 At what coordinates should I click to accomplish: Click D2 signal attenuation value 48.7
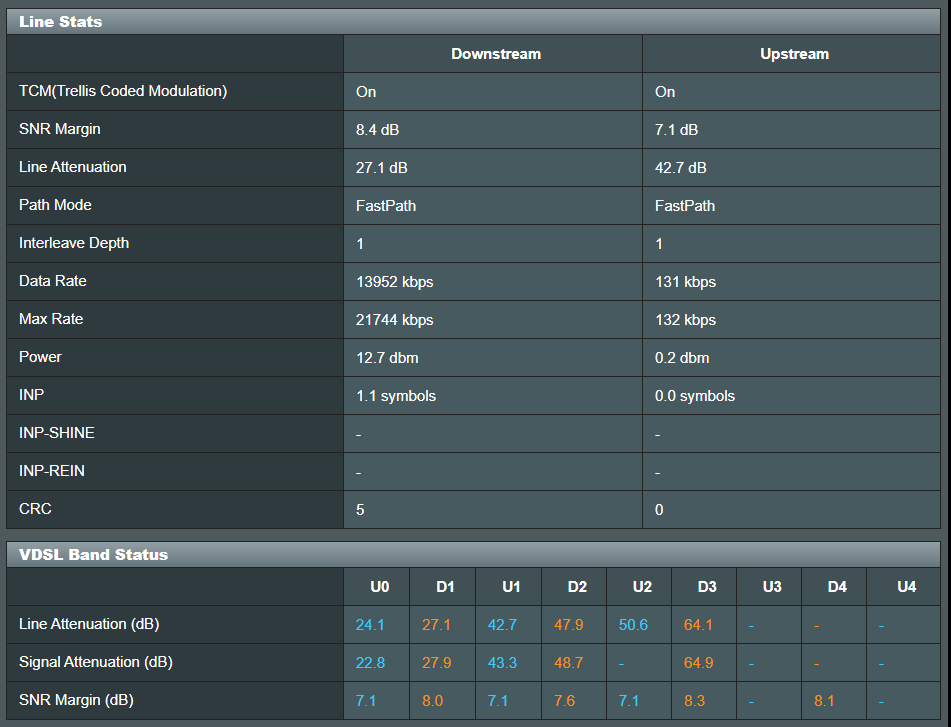[568, 663]
